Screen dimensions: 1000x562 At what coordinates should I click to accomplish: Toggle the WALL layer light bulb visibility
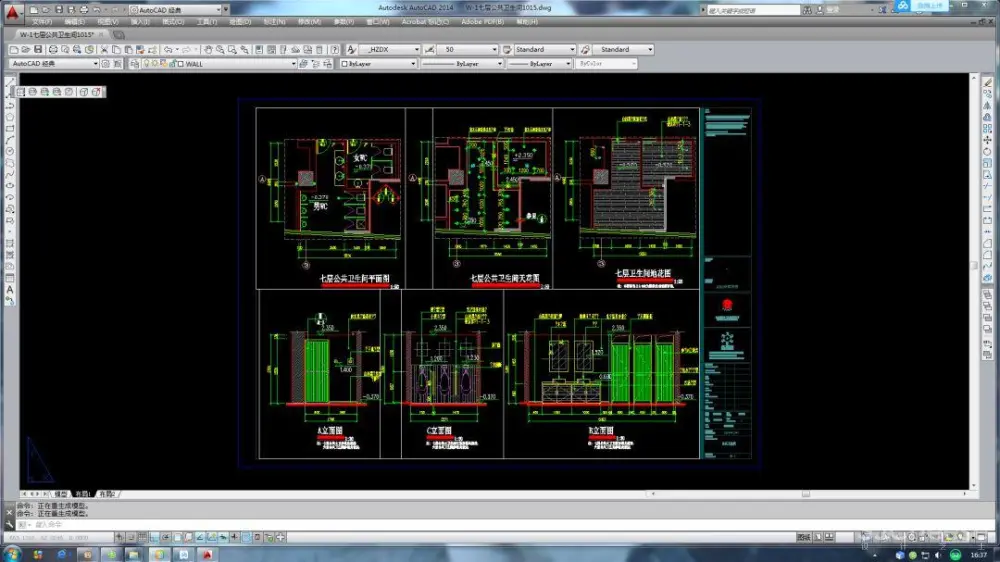[146, 63]
